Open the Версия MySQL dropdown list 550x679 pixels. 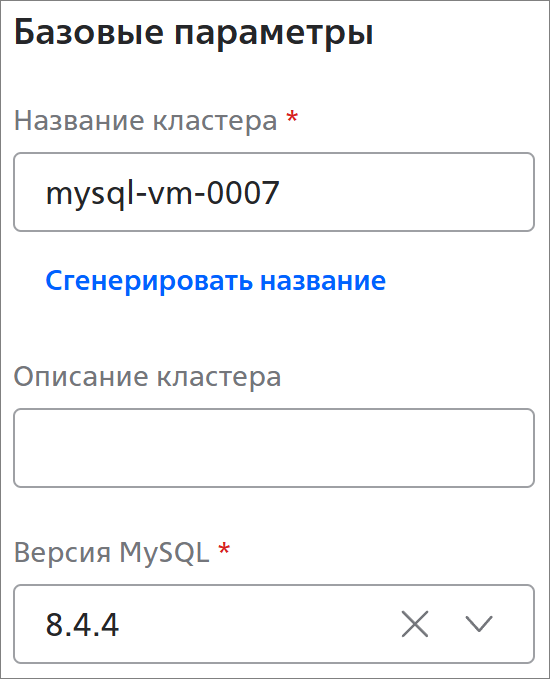pyautogui.click(x=274, y=624)
